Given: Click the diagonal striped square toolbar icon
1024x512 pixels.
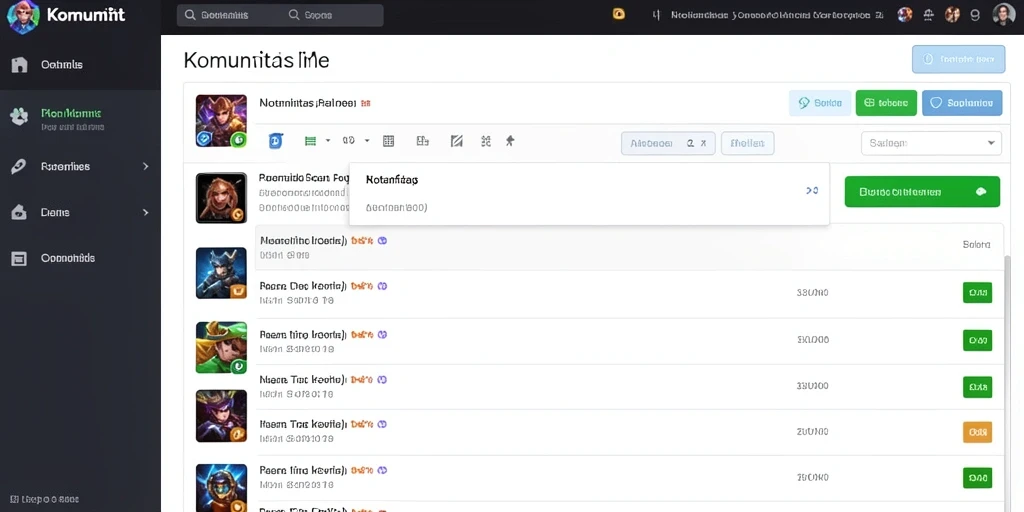Looking at the screenshot, I should click(456, 140).
